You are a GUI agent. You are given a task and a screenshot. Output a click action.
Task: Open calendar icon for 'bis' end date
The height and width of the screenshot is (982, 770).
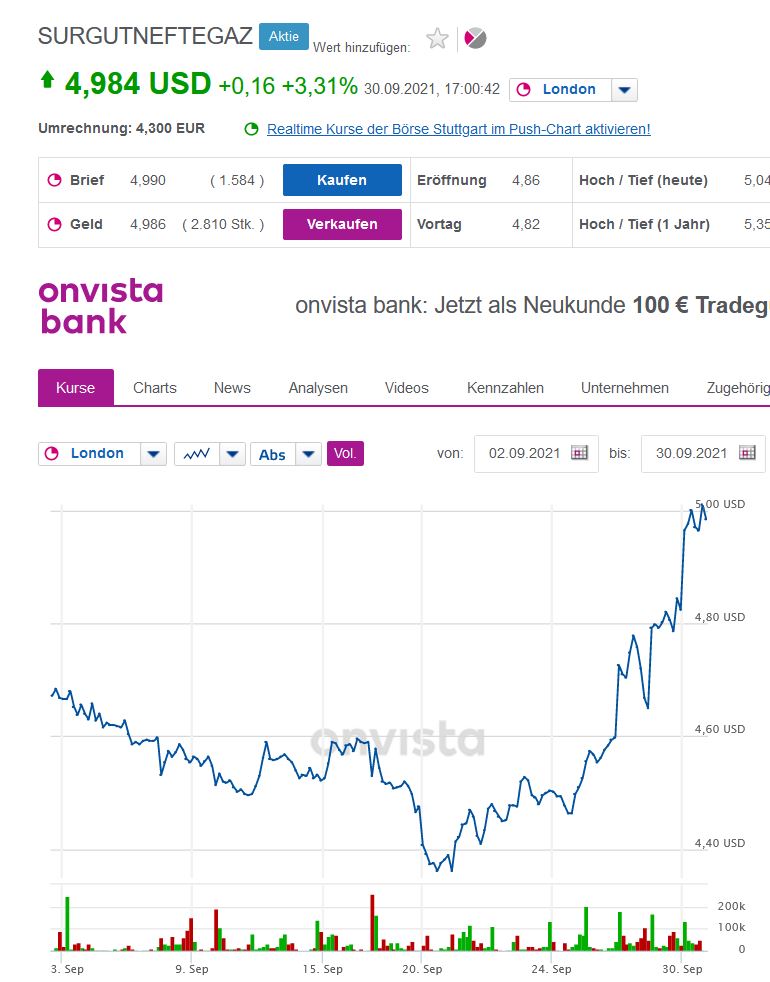(x=747, y=453)
